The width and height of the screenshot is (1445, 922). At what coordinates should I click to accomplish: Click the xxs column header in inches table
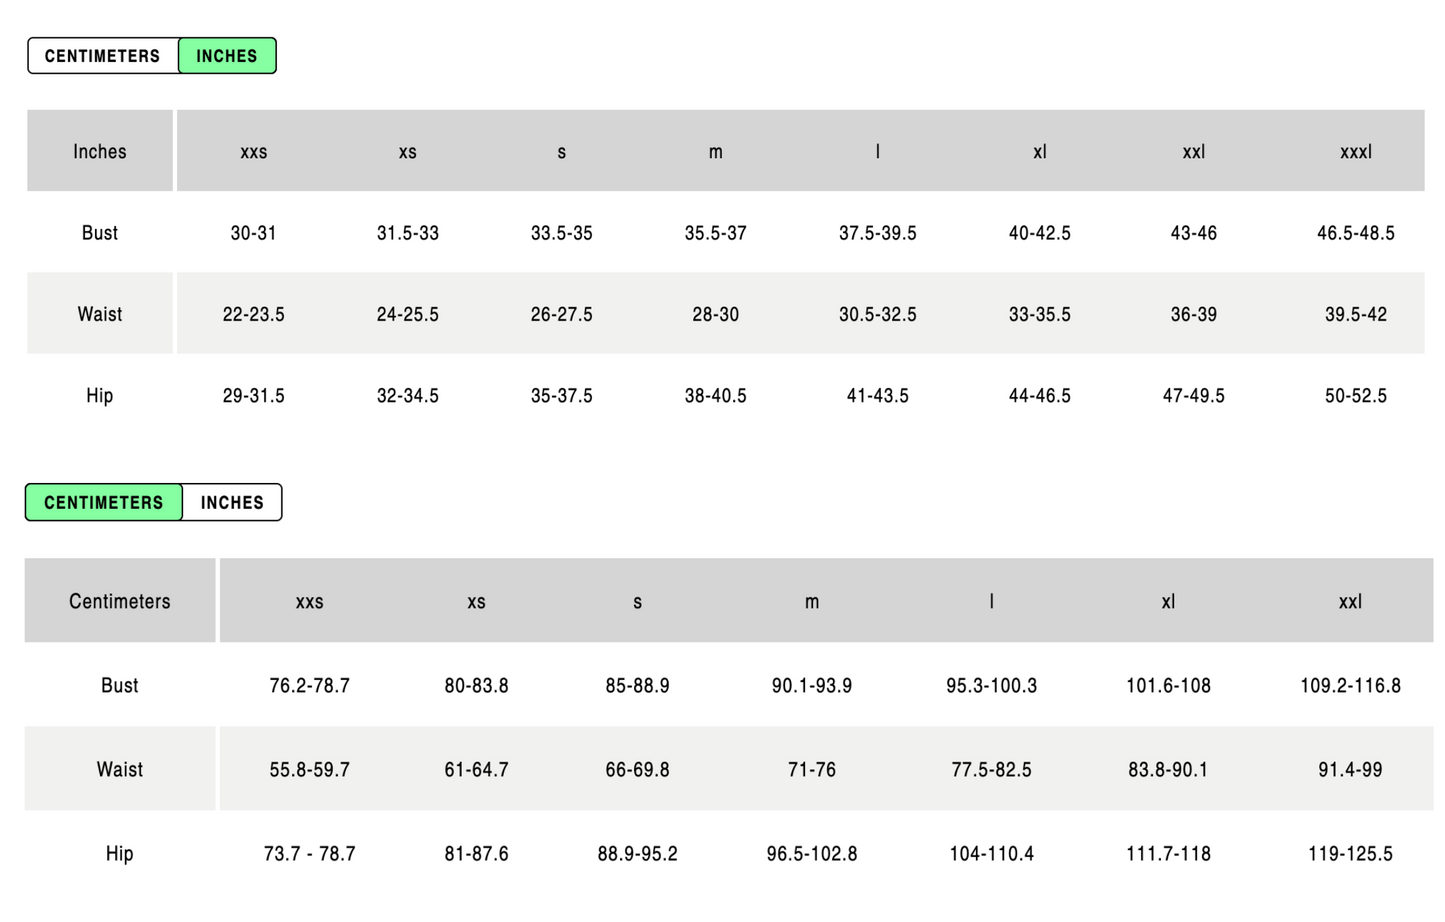point(254,152)
